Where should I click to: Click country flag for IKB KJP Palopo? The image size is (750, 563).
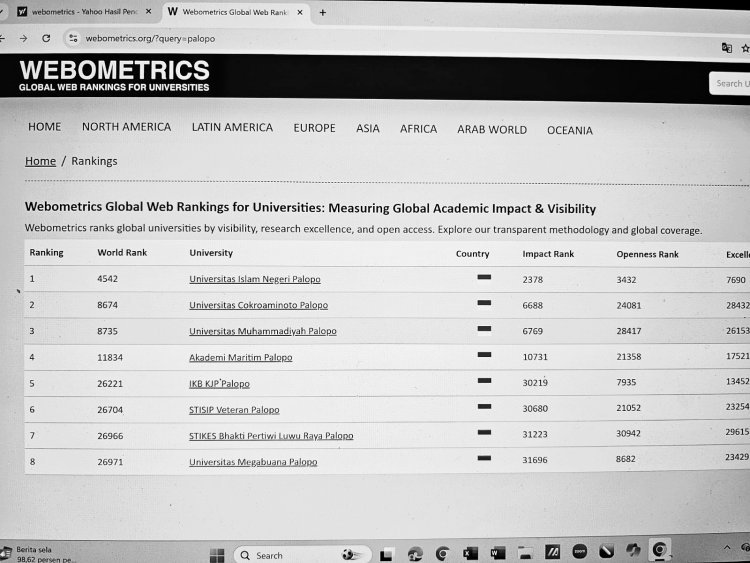pyautogui.click(x=484, y=381)
